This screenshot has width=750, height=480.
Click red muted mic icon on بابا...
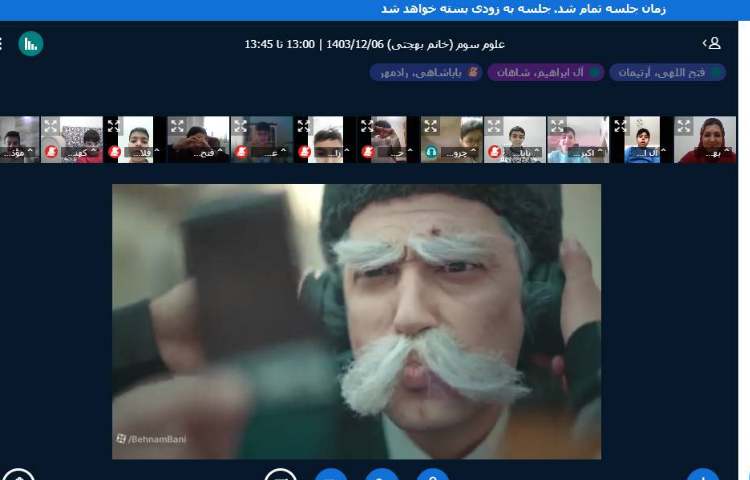point(495,152)
